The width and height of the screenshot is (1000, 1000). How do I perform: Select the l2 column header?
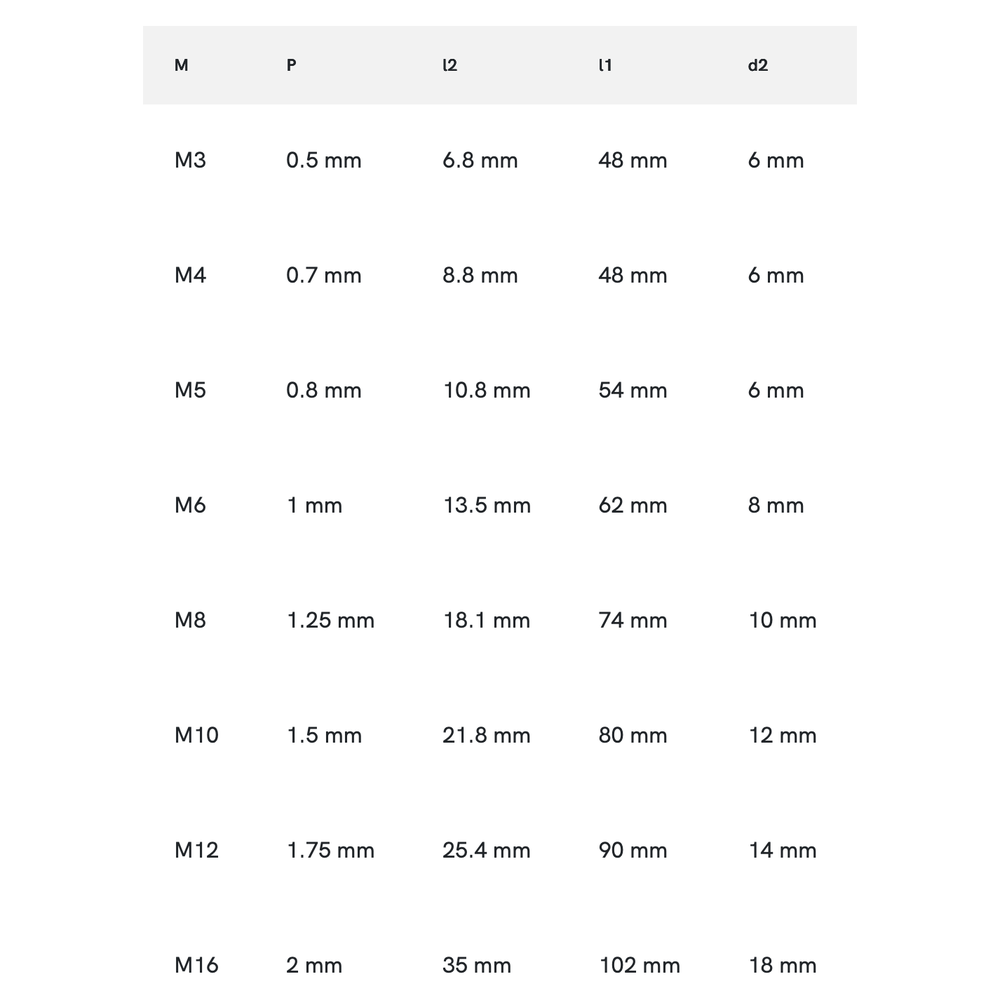click(450, 66)
